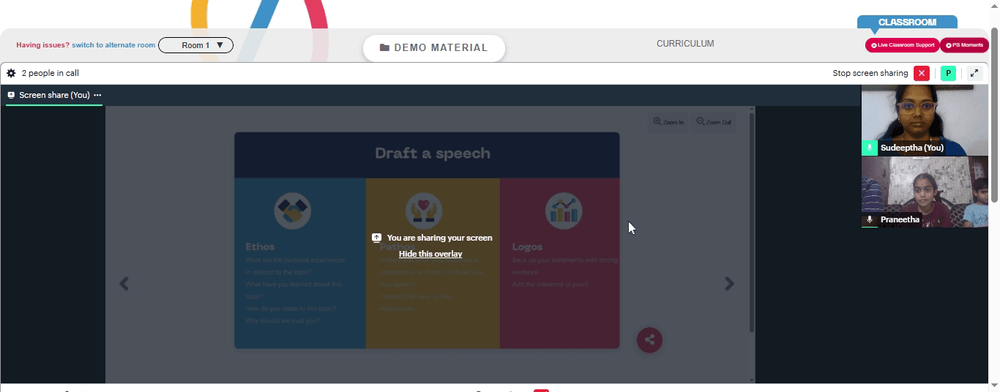The height and width of the screenshot is (392, 1000).
Task: Click the PS Moments button
Action: 964,45
